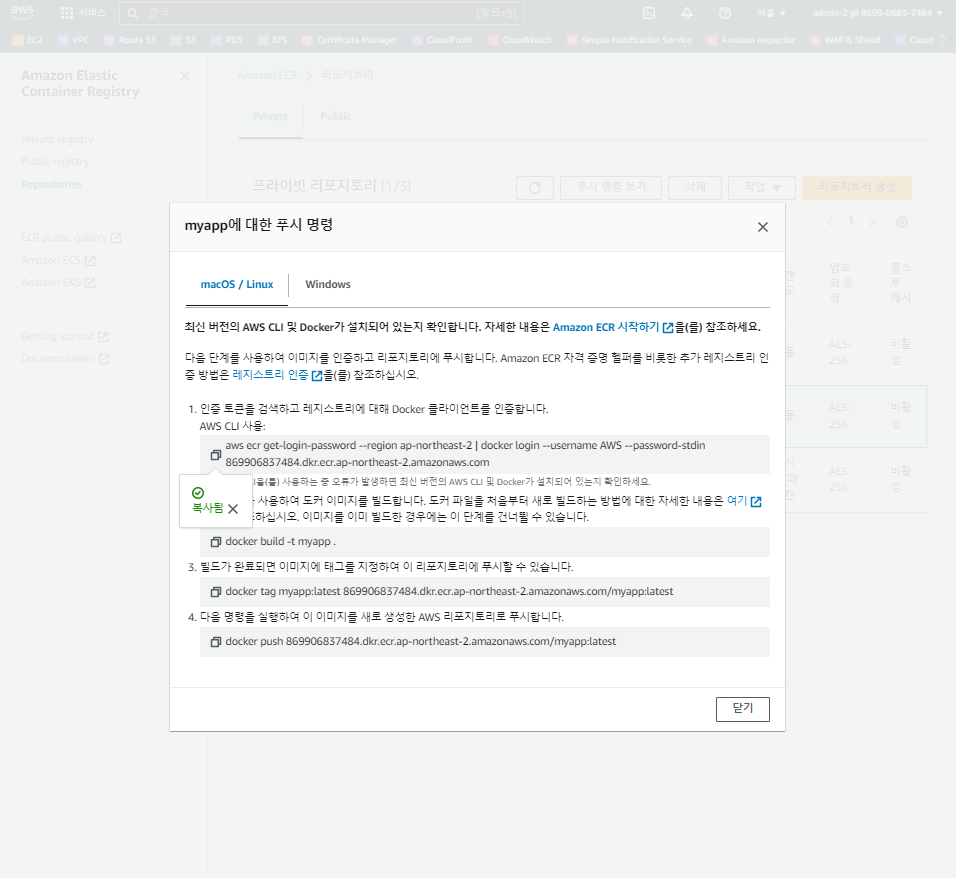956x878 pixels.
Task: Open Private registry in sidebar
Action: tap(57, 140)
